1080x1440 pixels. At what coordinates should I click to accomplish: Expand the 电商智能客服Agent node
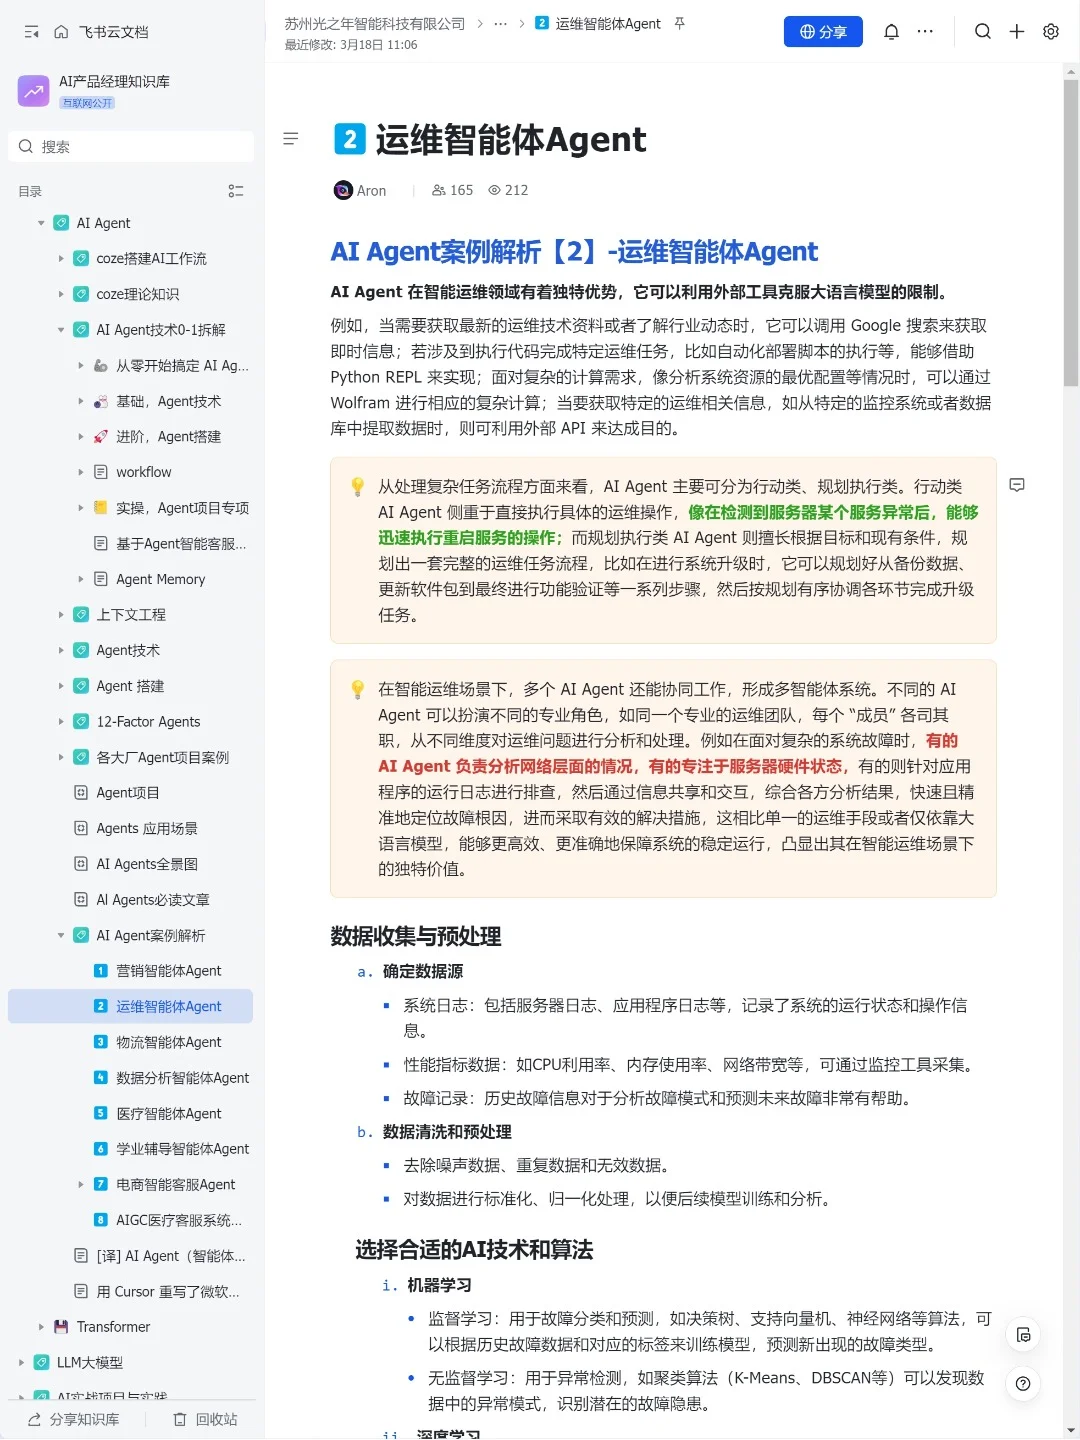[81, 1185]
